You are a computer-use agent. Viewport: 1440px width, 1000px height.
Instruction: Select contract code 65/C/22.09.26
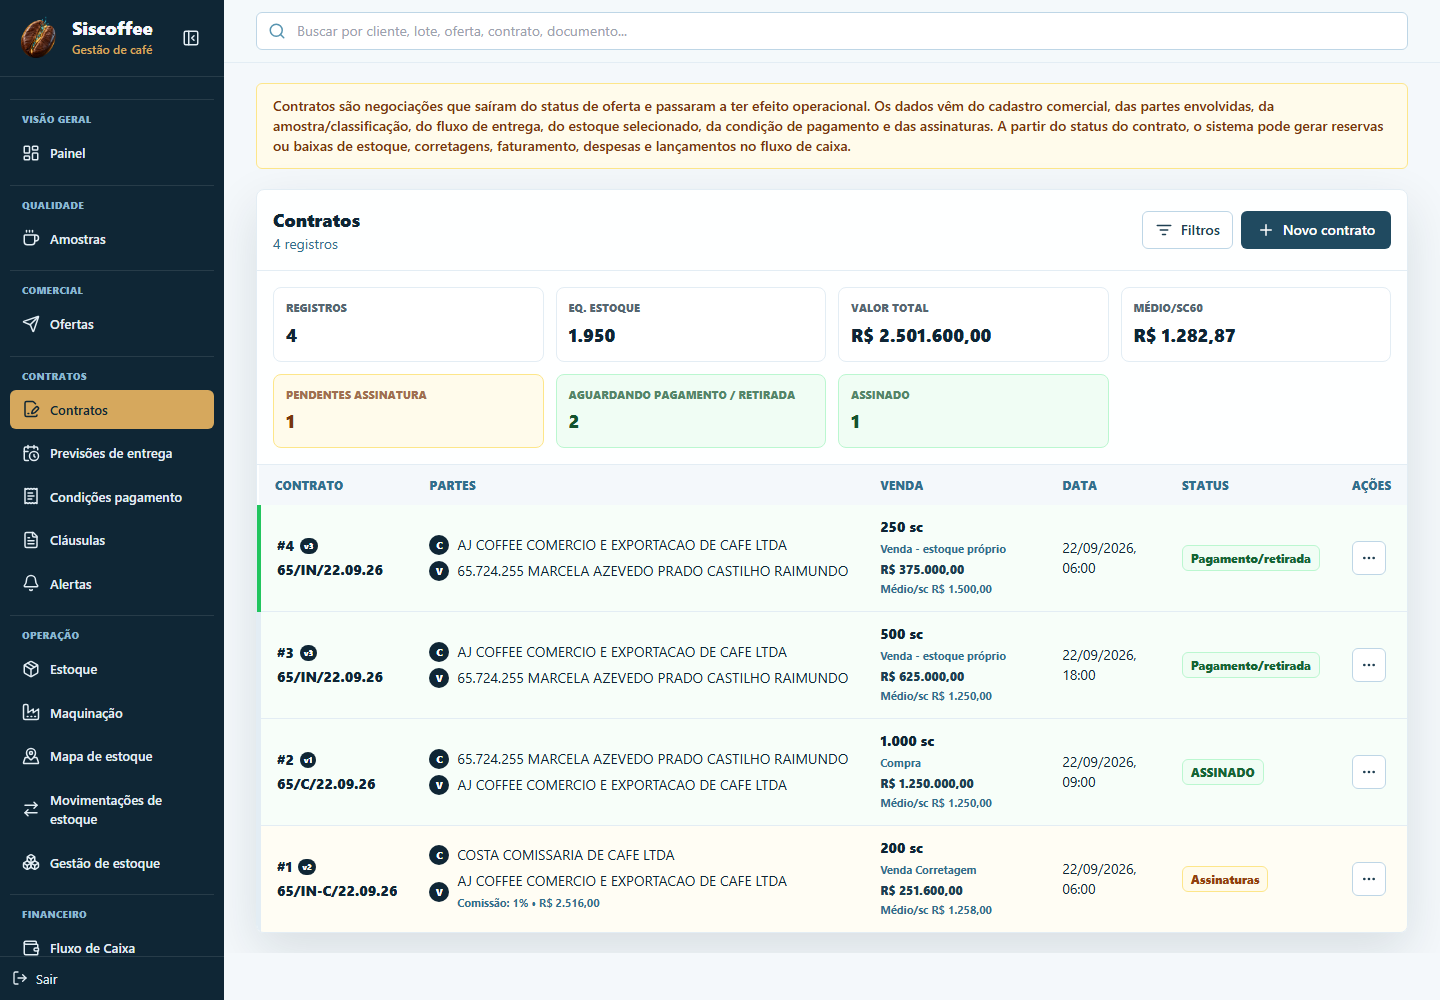click(x=326, y=784)
